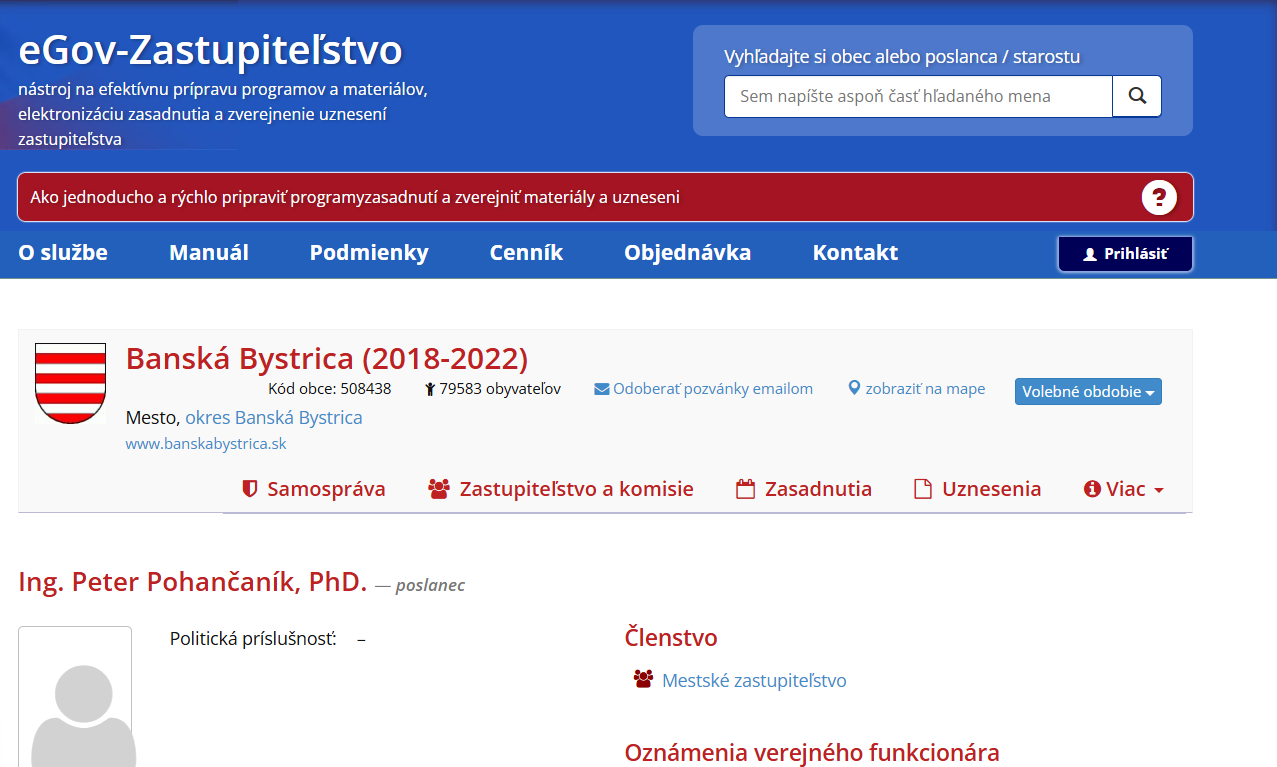Screen dimensions: 1277x767
Task: Click the zobraziť na mape link
Action: tap(925, 389)
